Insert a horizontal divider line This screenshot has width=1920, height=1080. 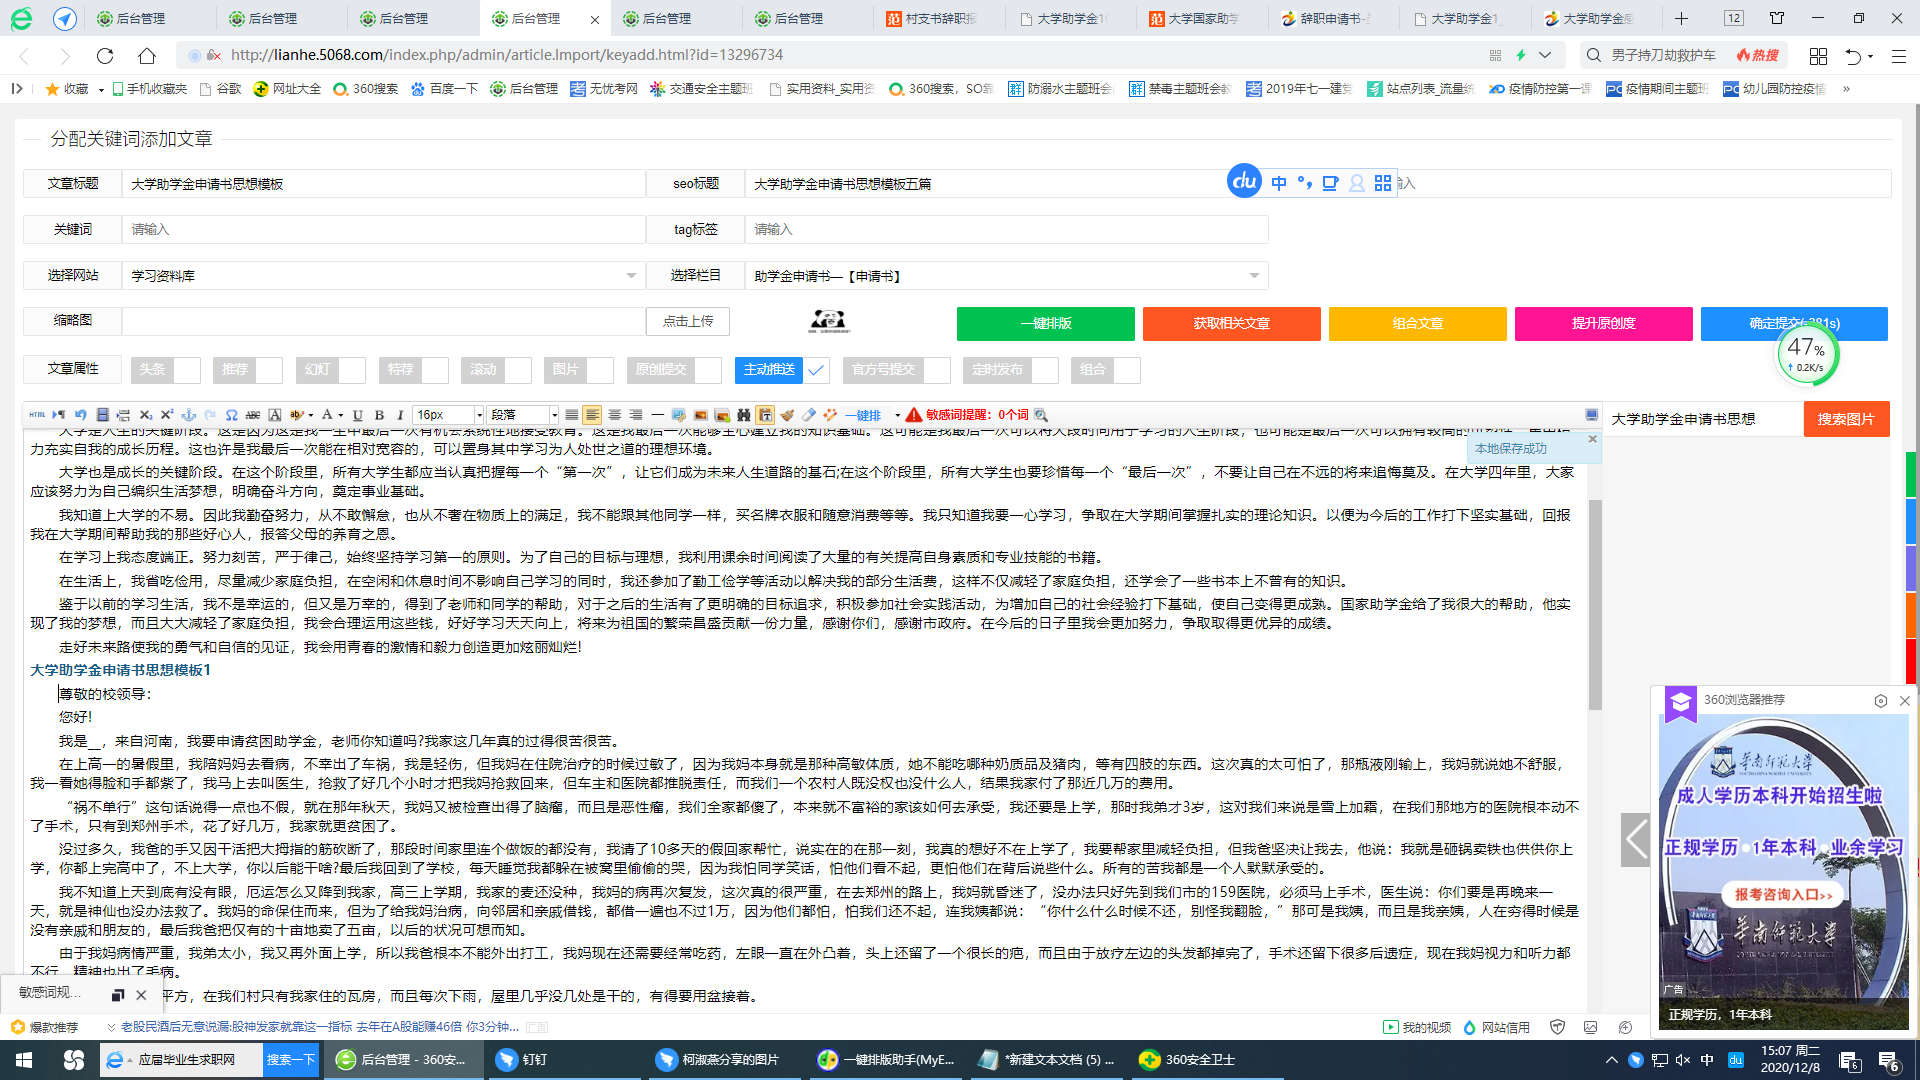click(657, 415)
